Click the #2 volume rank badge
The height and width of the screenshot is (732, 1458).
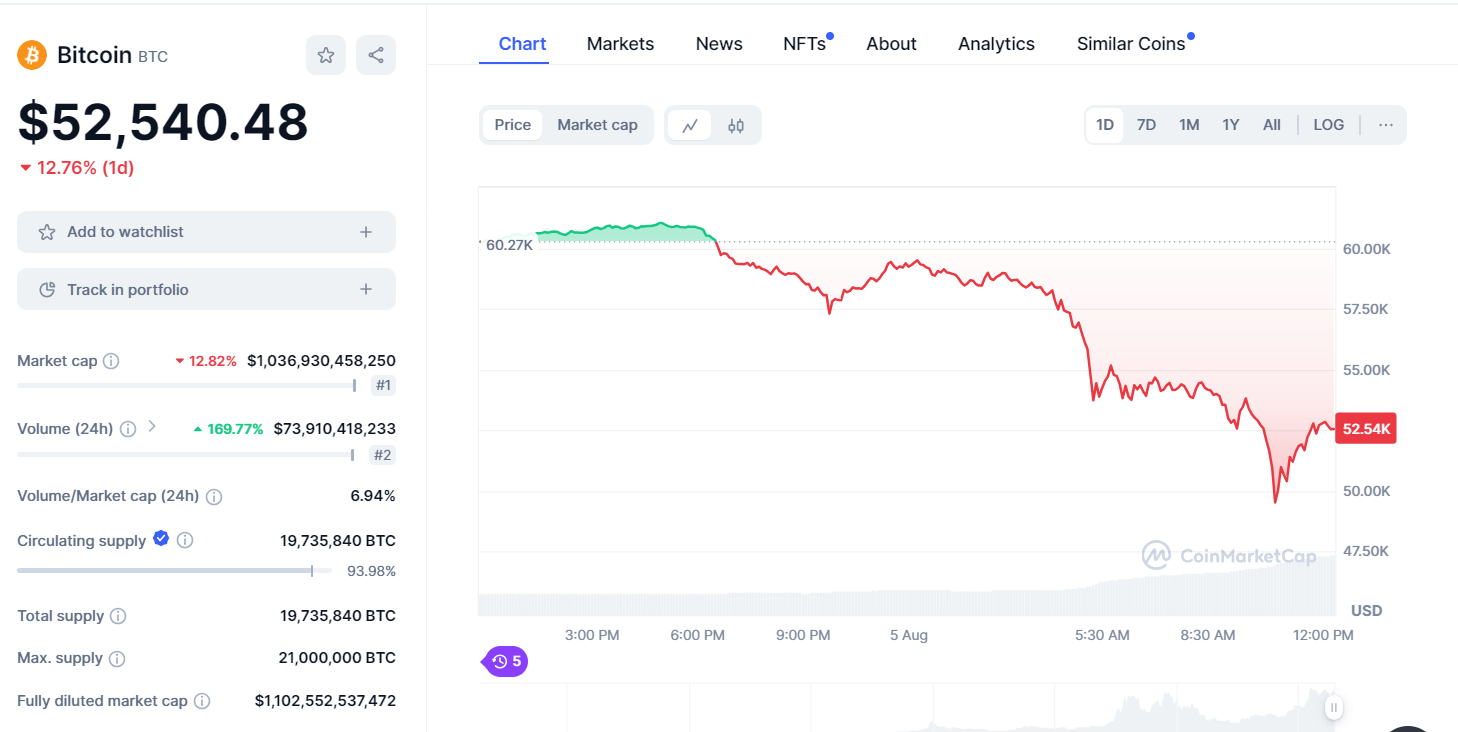(383, 455)
